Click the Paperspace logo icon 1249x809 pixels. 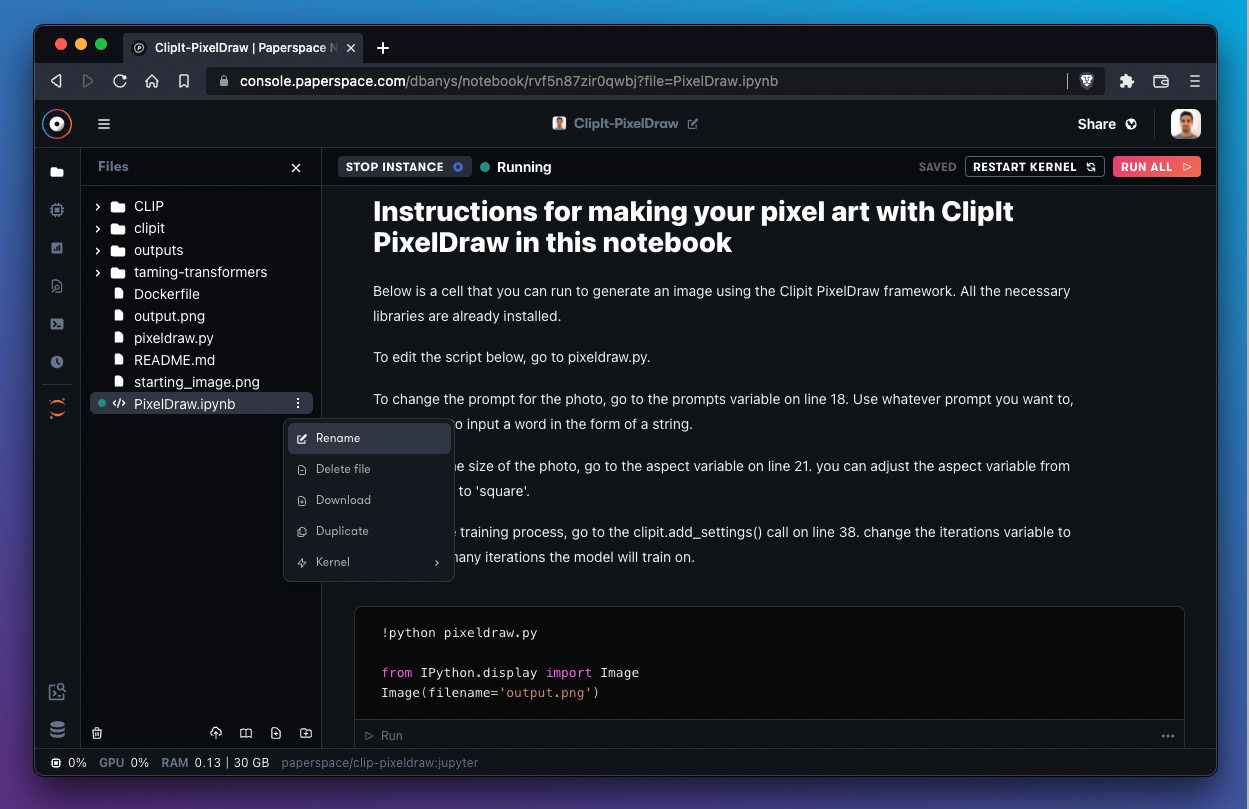(x=57, y=124)
